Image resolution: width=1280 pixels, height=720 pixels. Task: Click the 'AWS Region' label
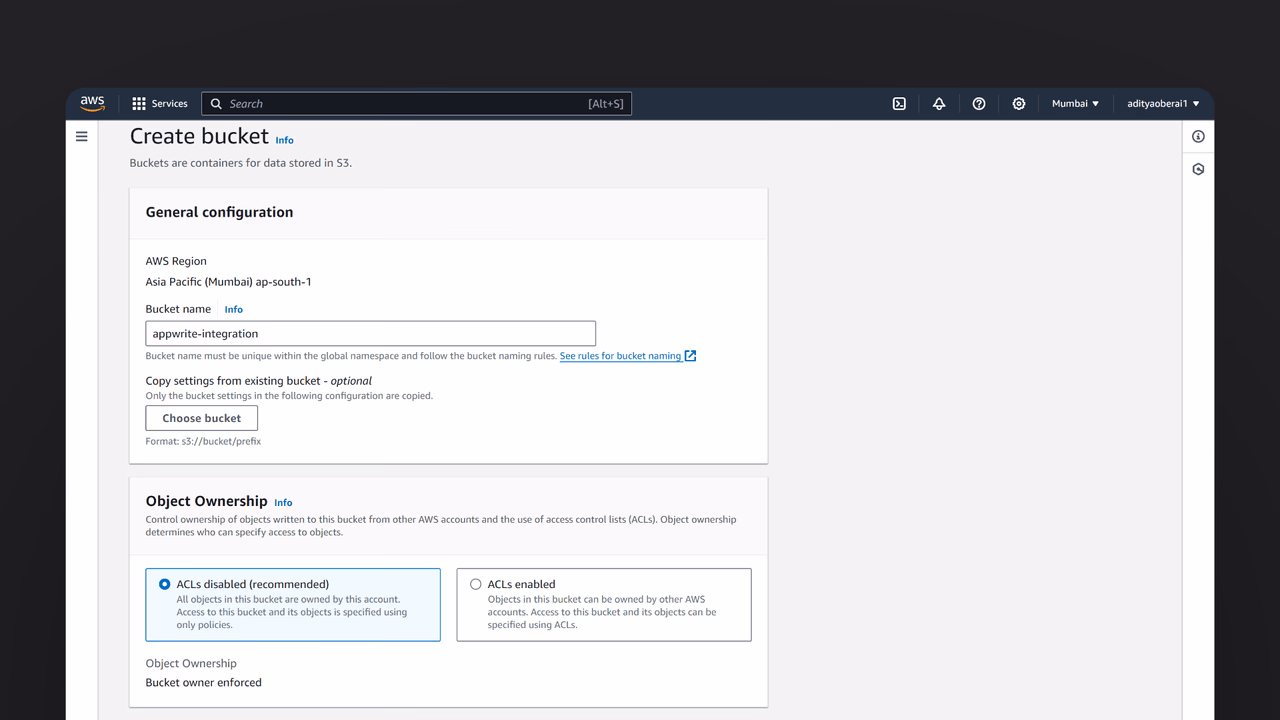click(x=176, y=261)
